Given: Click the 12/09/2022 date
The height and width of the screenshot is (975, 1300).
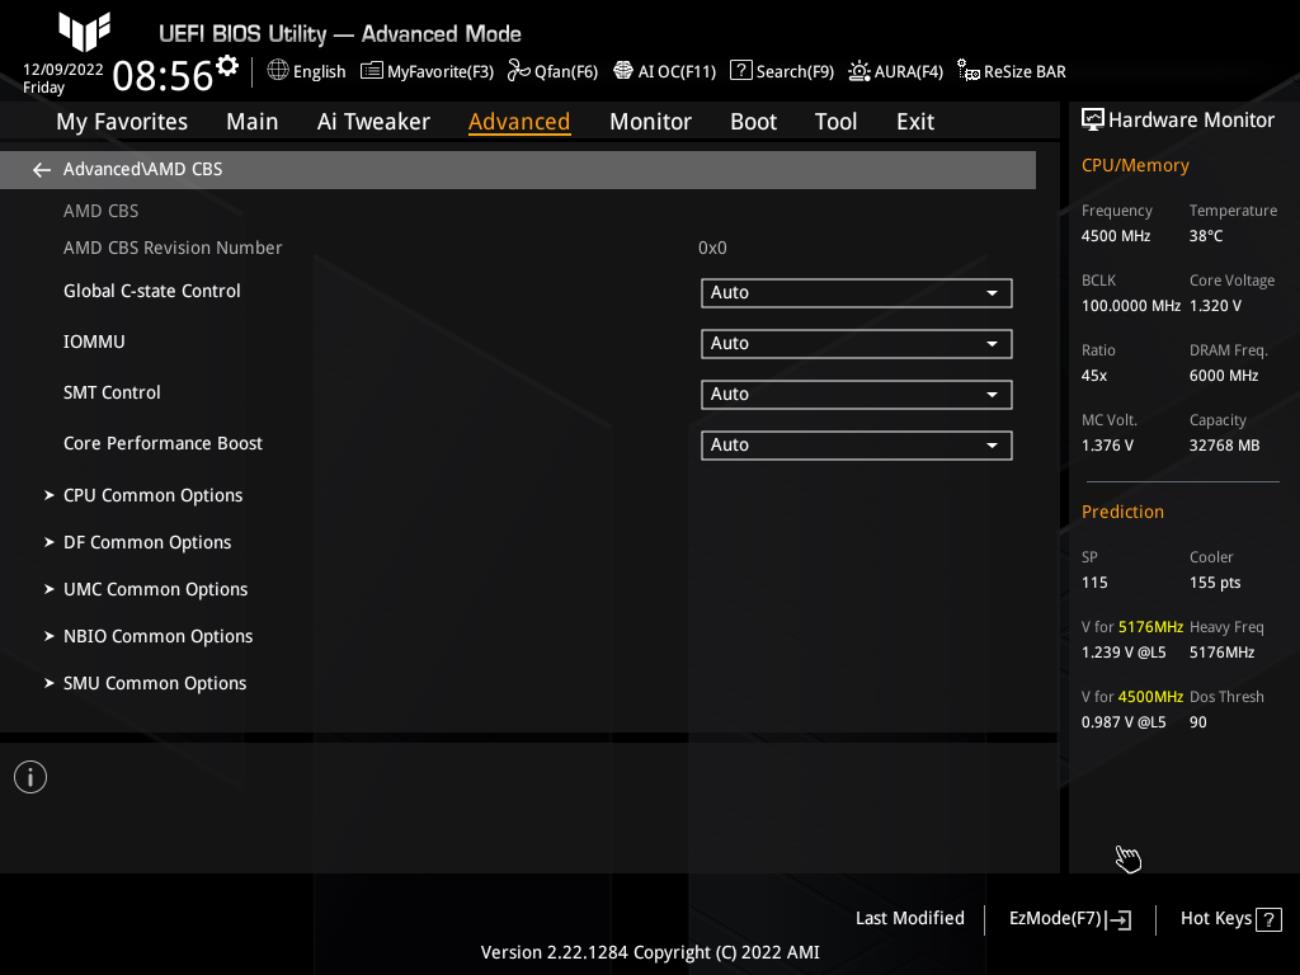Looking at the screenshot, I should [63, 69].
